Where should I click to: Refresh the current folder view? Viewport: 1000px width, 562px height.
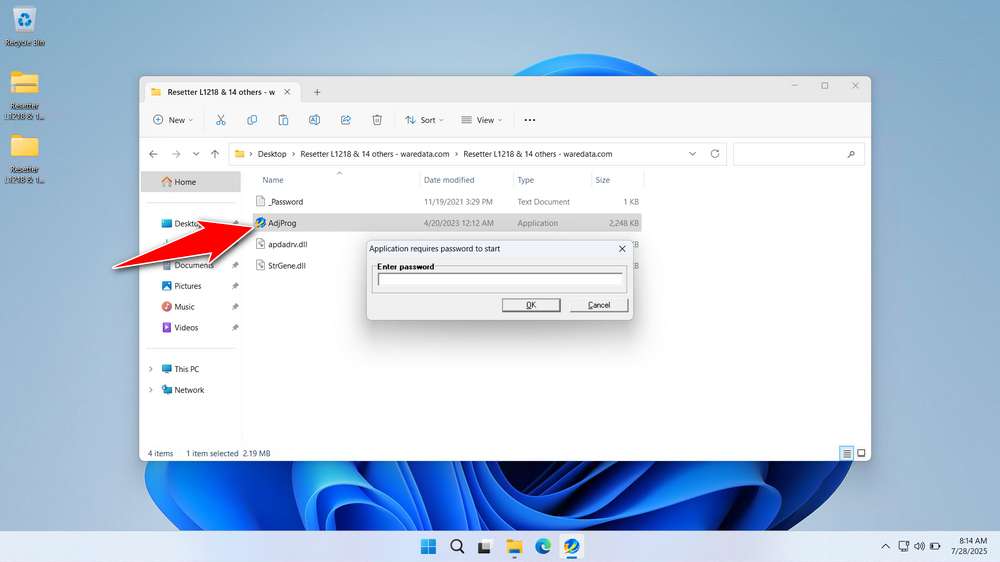715,154
